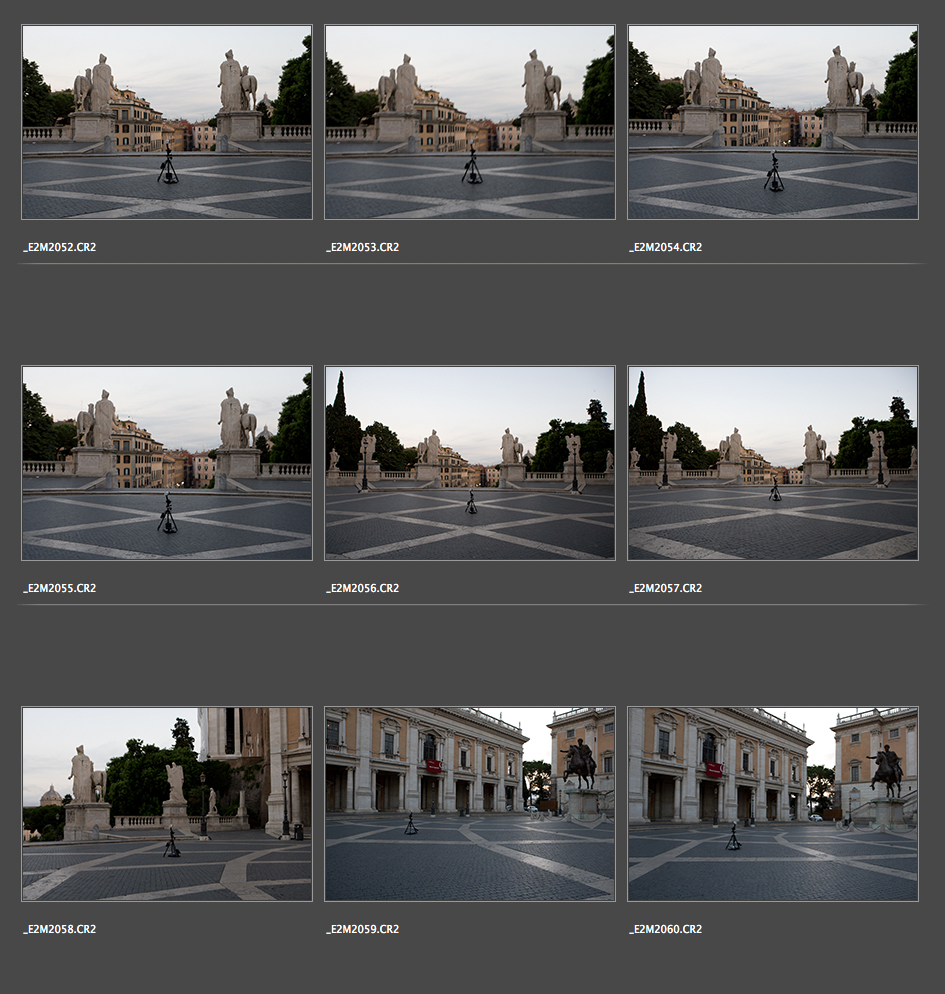The image size is (945, 994).
Task: Highlight the _E2M2059.CR2 palace thumbnail
Action: pyautogui.click(x=470, y=804)
